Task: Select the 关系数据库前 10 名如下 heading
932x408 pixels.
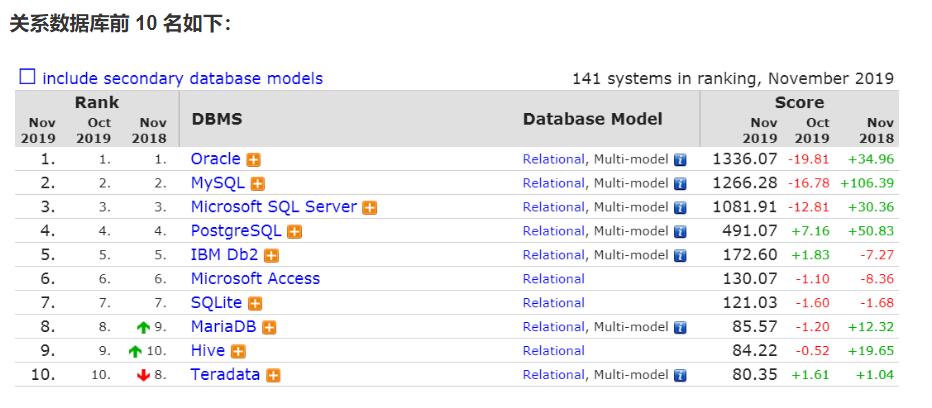Action: (120, 23)
